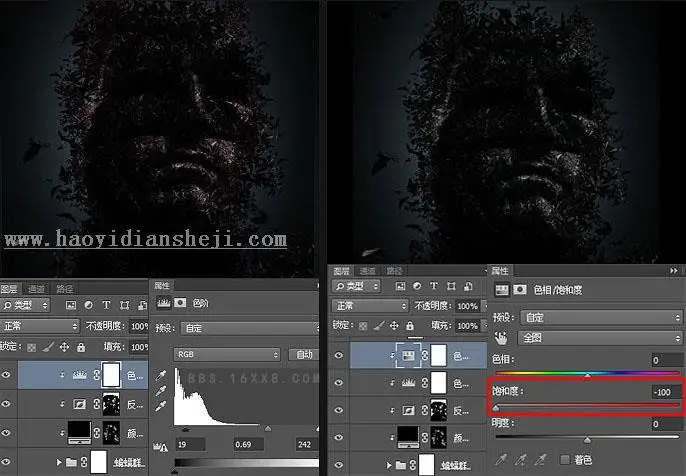Switch to 路径 tab in Hue/Saturation screenshot
The height and width of the screenshot is (476, 686).
394,271
